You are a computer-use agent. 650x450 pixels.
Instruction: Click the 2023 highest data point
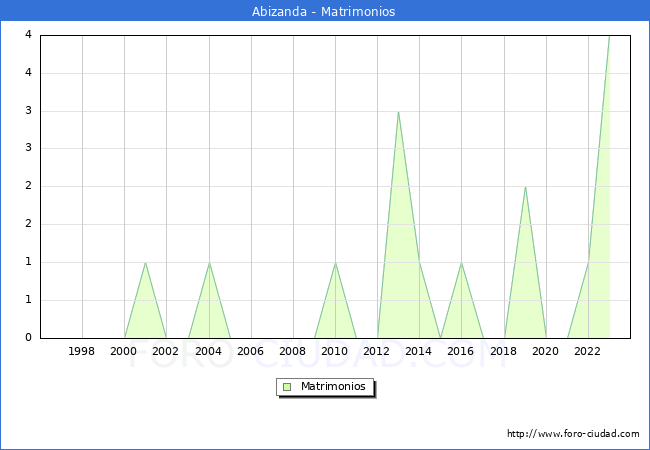tap(608, 37)
